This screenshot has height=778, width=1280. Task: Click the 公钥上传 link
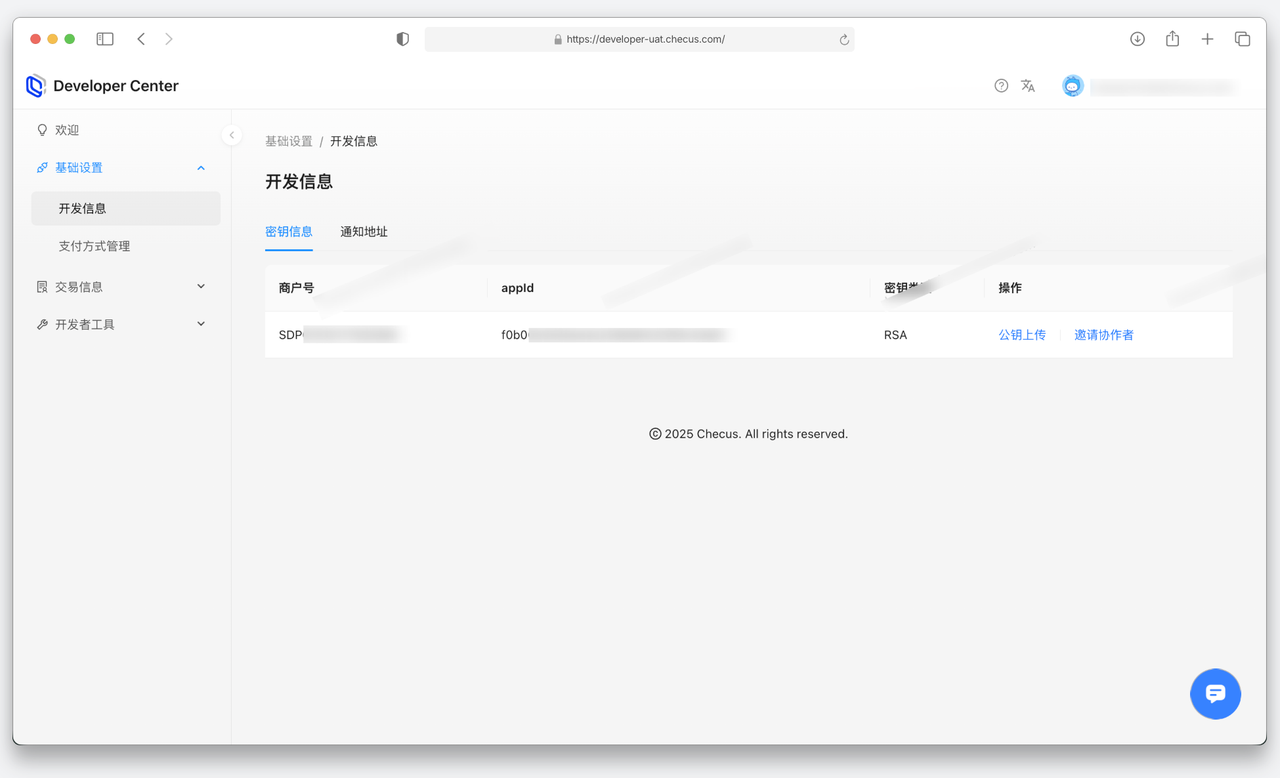point(1022,335)
